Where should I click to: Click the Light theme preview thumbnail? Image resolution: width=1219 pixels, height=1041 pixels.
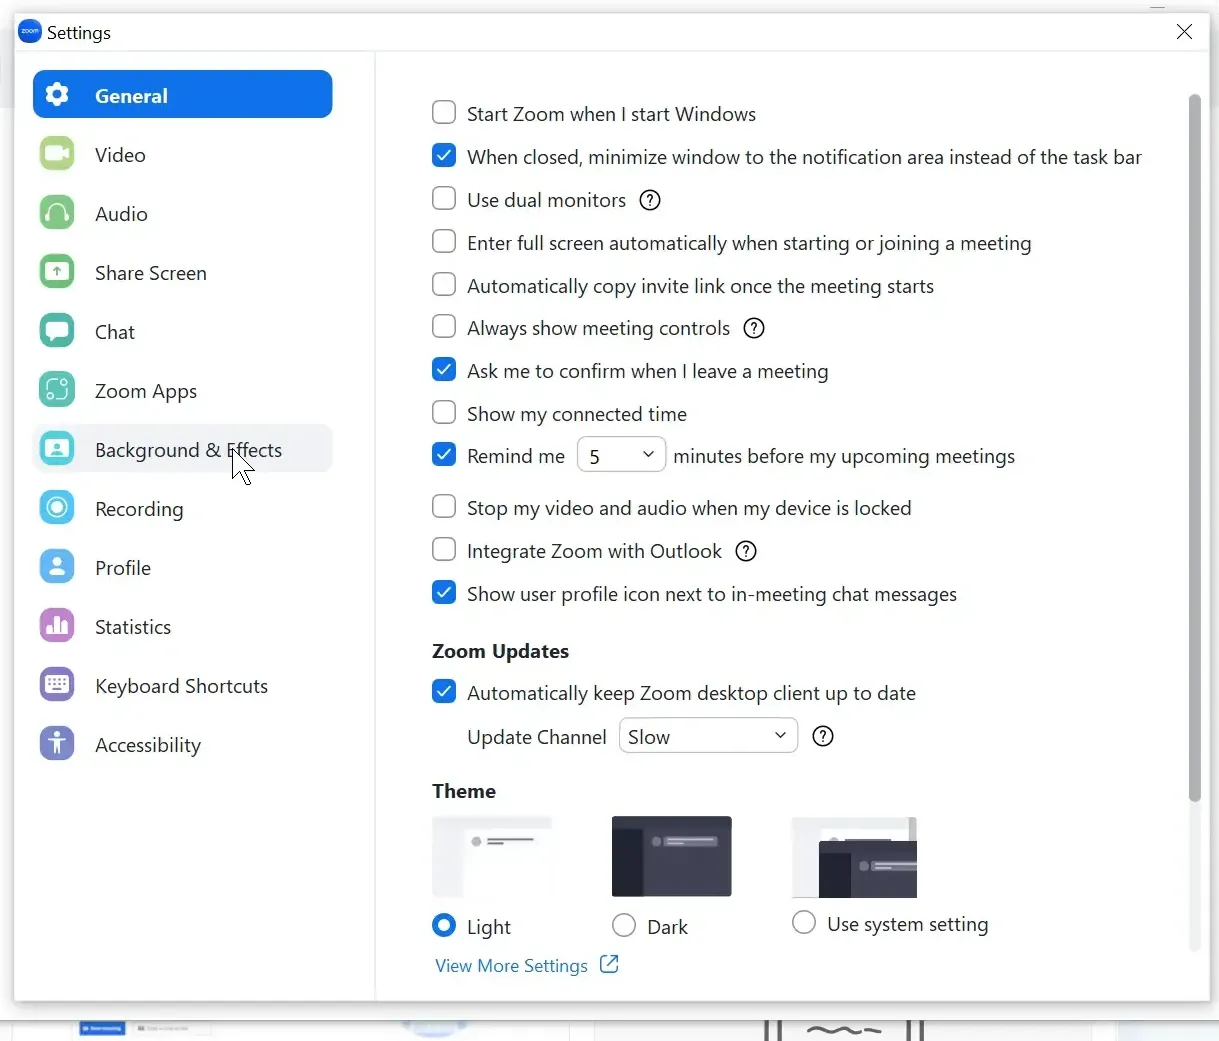pyautogui.click(x=492, y=857)
